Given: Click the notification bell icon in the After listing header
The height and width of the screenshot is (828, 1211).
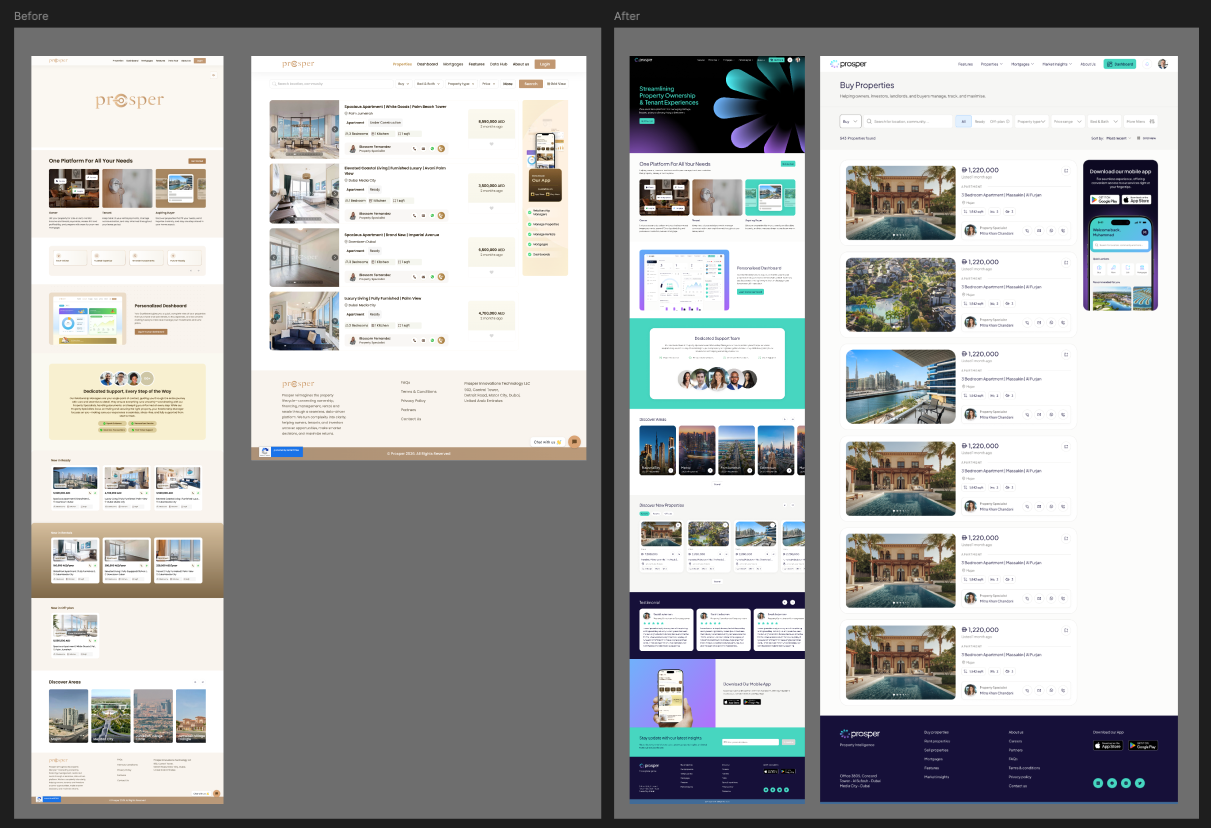Looking at the screenshot, I should click(1148, 64).
